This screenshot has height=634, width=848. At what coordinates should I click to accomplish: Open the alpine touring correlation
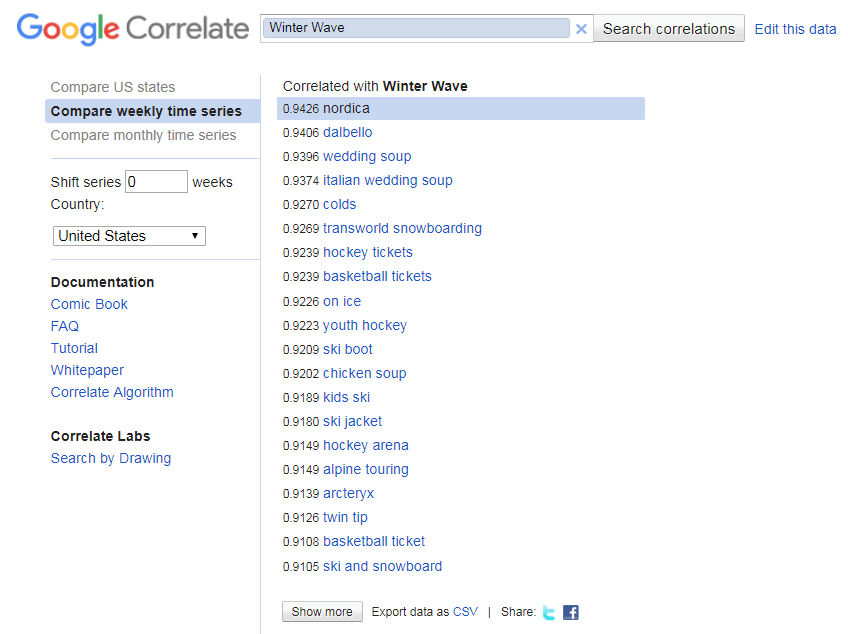[x=366, y=470]
